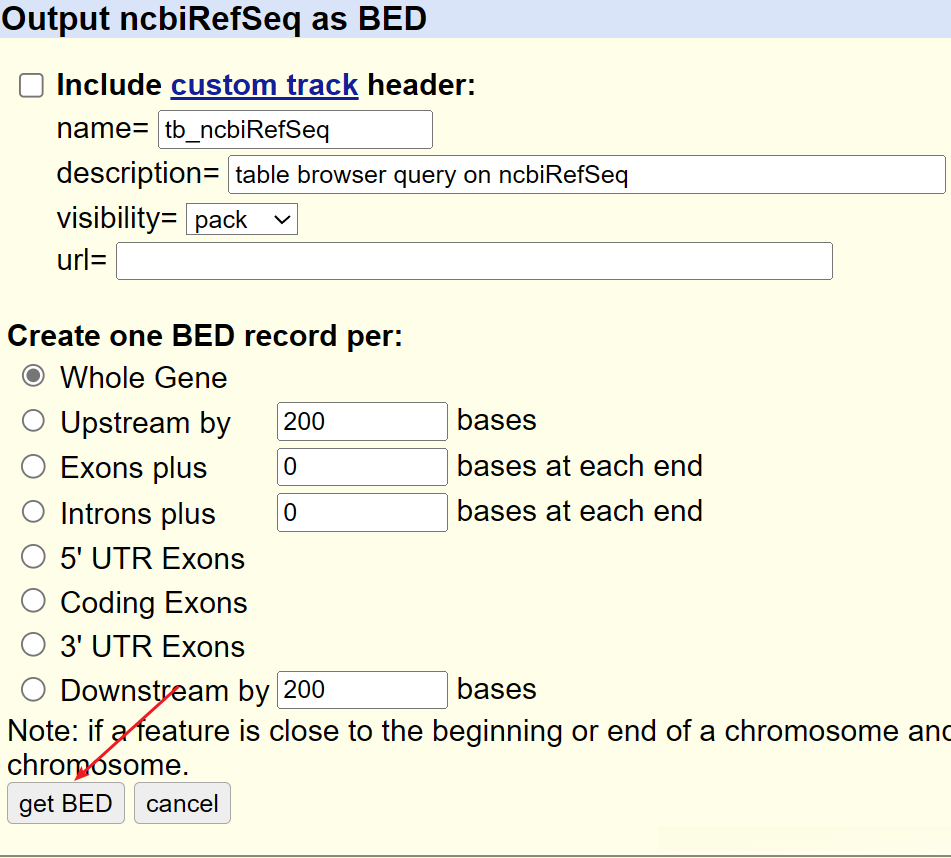Select the Whole Gene radio button
This screenshot has width=951, height=858.
tap(34, 377)
